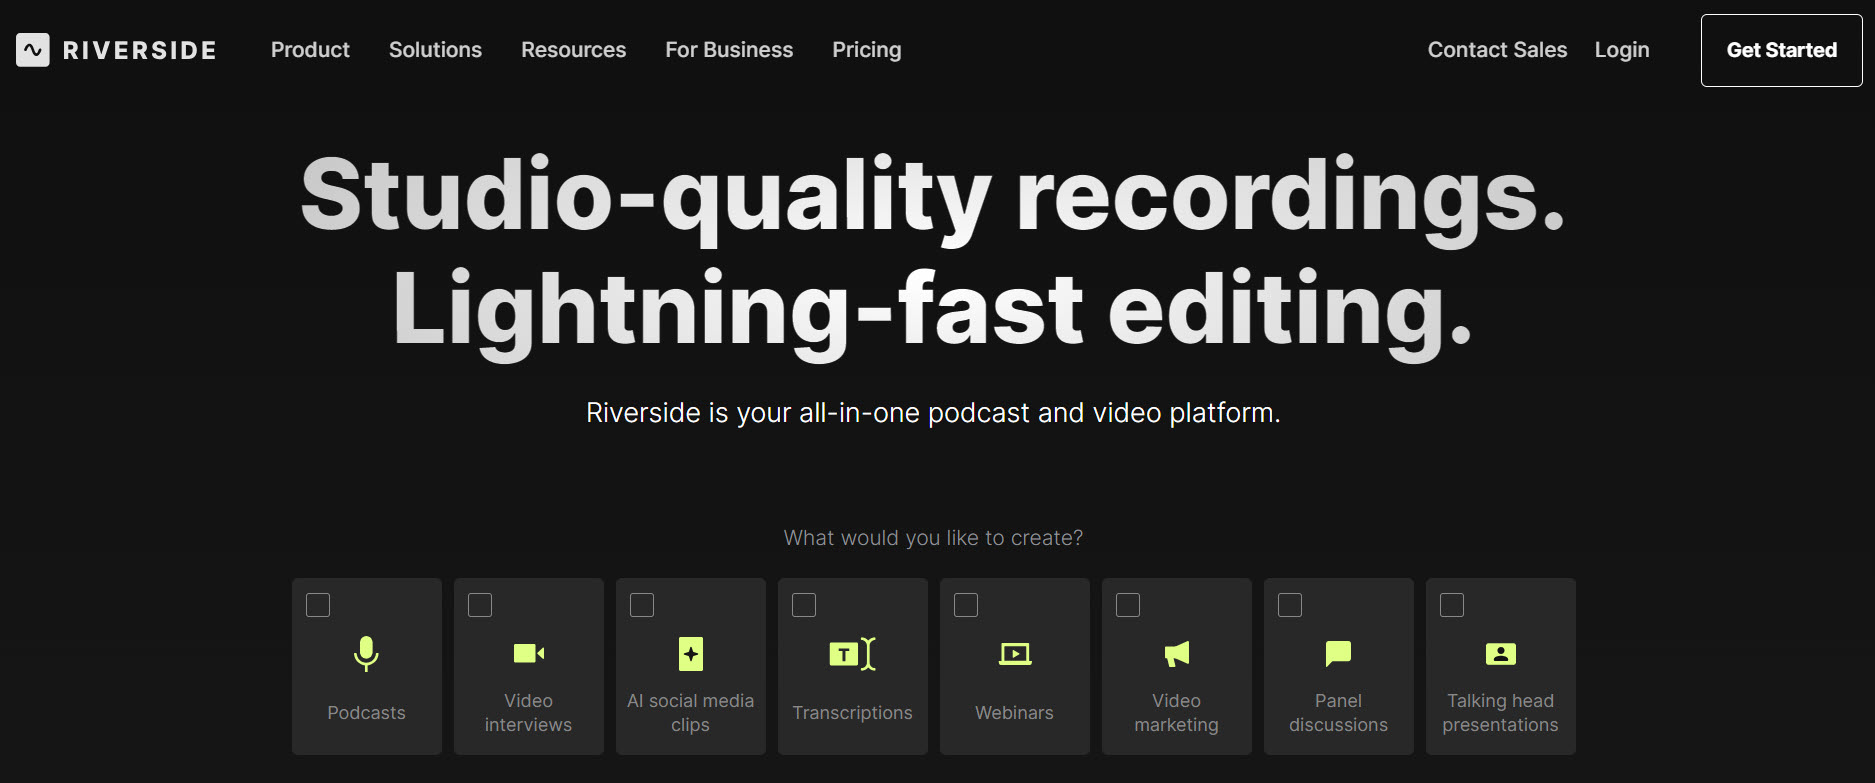Tick the AI social media clips checkbox
The width and height of the screenshot is (1875, 783).
642,605
